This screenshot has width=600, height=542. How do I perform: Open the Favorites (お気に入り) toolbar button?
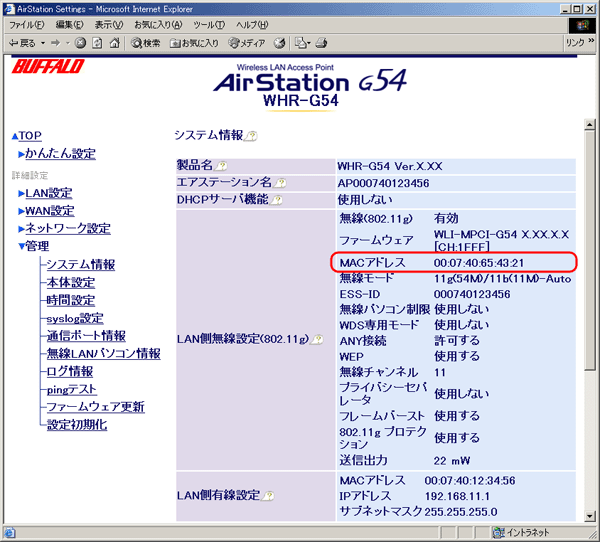click(194, 43)
